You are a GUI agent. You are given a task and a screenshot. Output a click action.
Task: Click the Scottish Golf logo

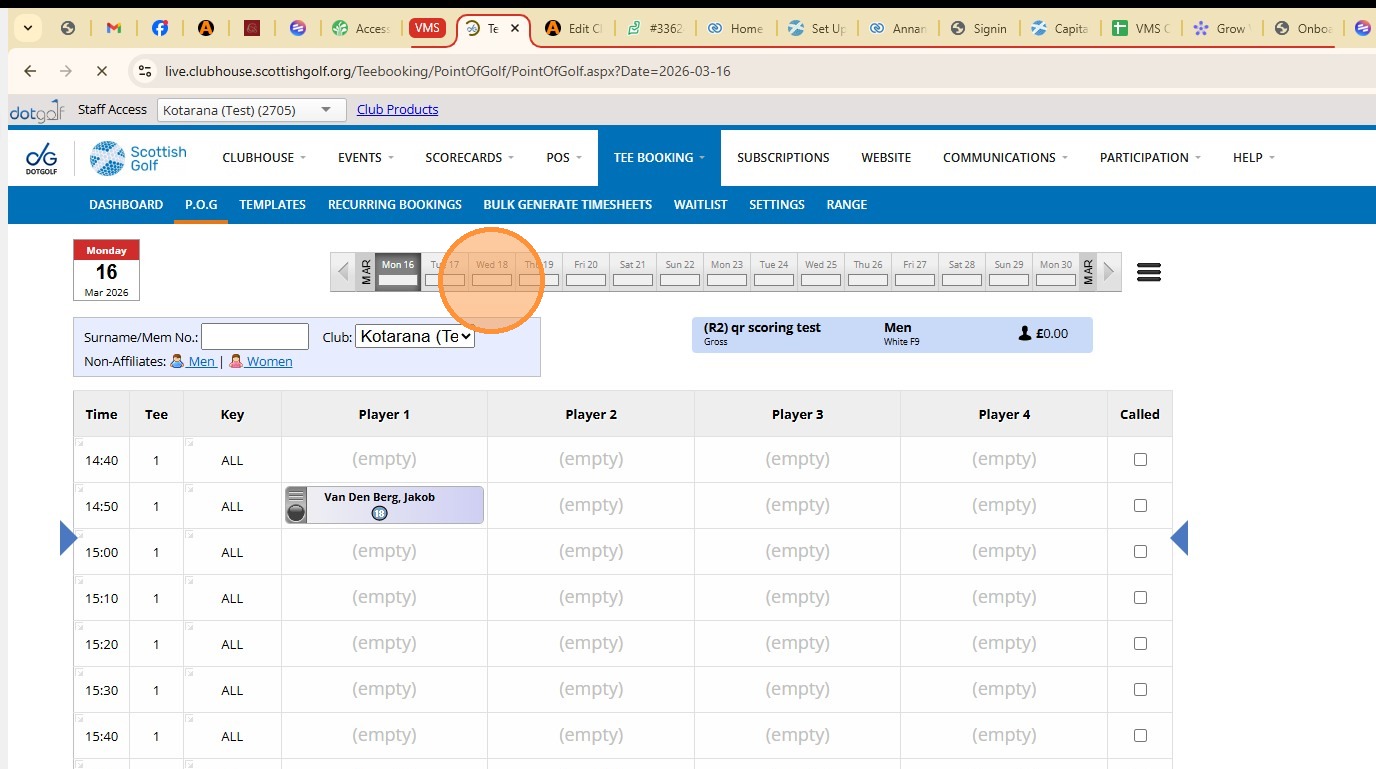point(138,158)
